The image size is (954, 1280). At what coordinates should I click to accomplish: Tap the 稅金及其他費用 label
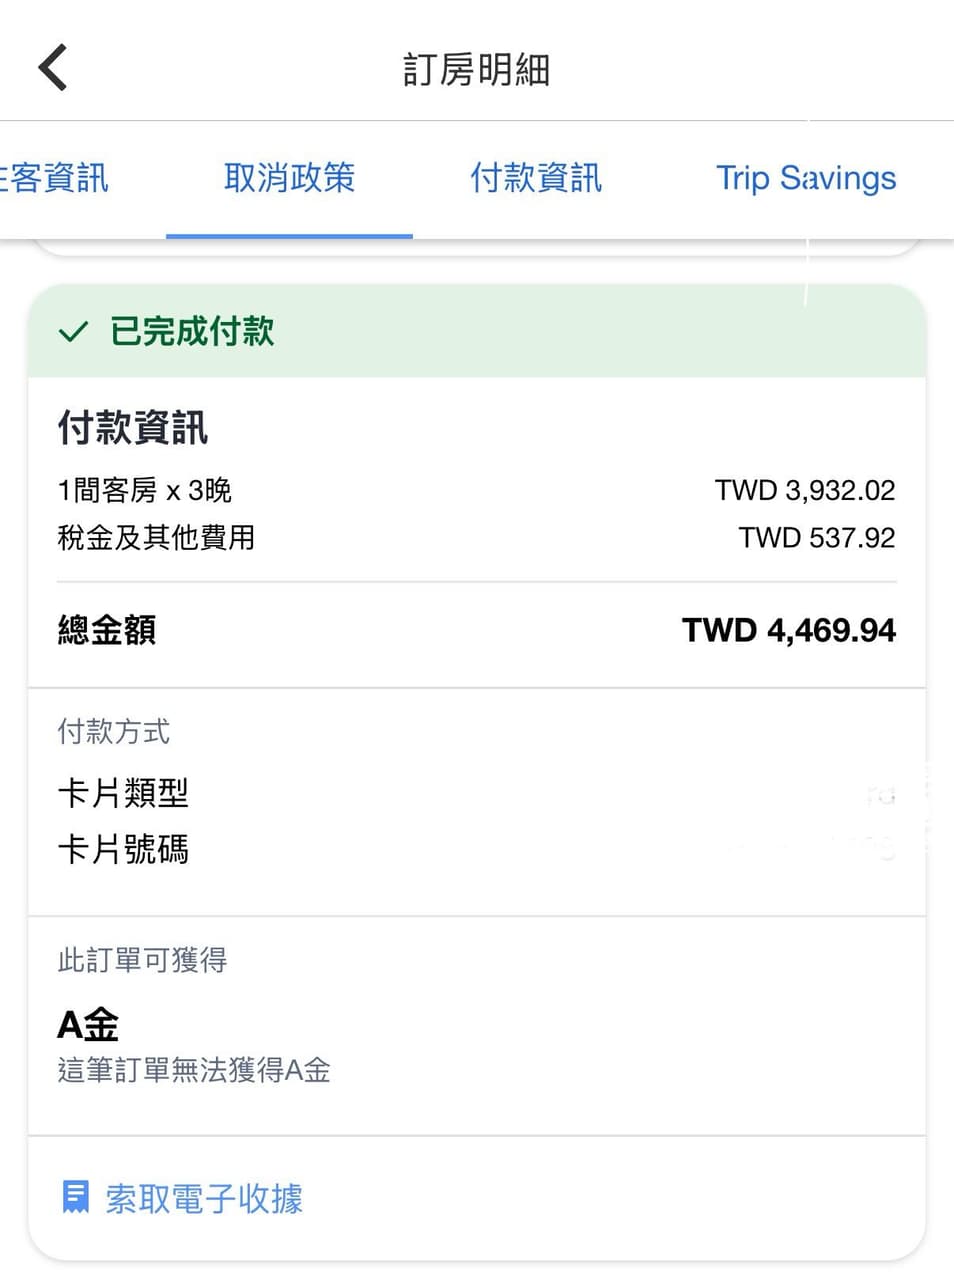tap(156, 538)
